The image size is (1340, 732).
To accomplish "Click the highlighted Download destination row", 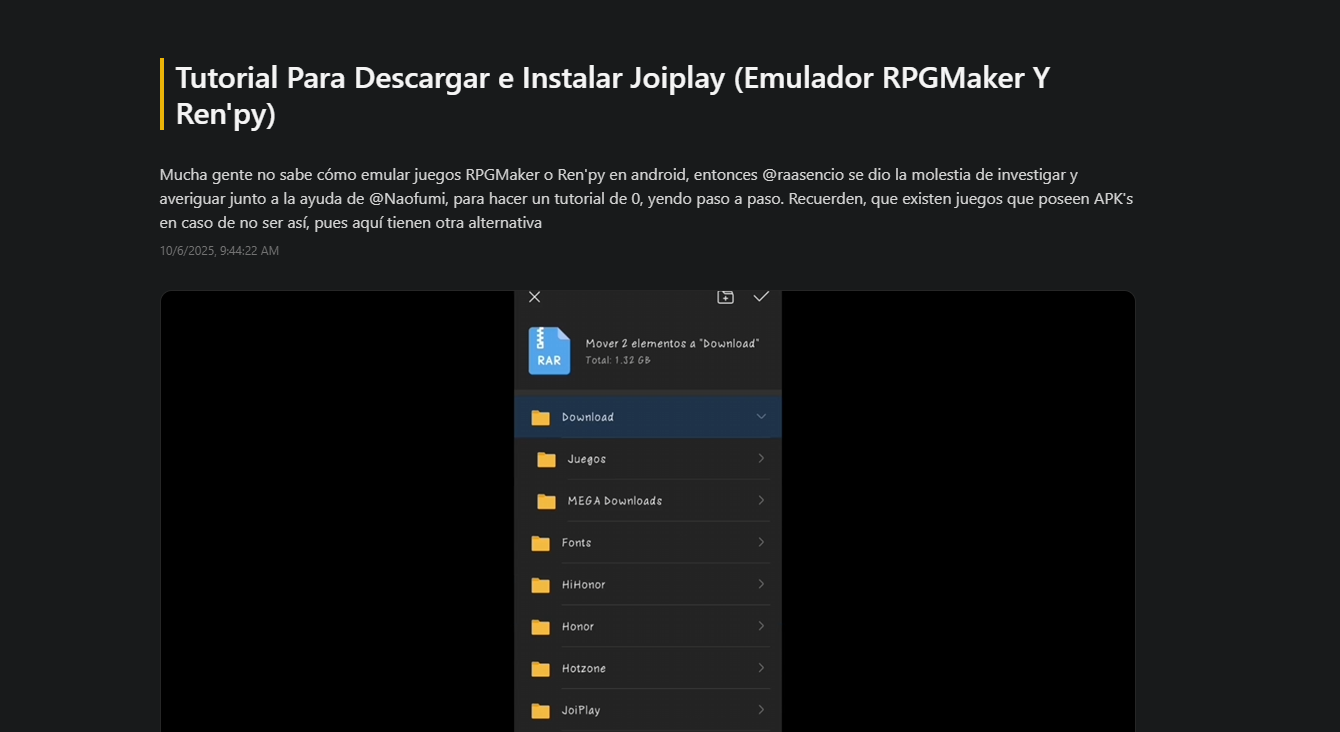I will [647, 416].
